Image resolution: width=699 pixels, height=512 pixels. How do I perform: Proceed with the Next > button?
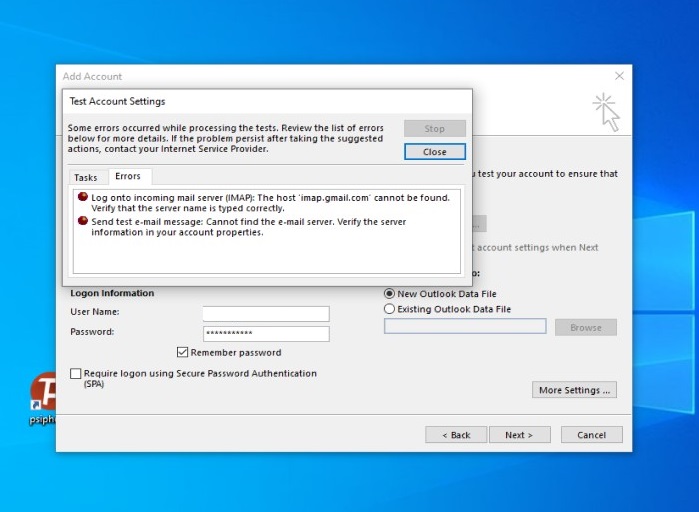click(x=520, y=435)
